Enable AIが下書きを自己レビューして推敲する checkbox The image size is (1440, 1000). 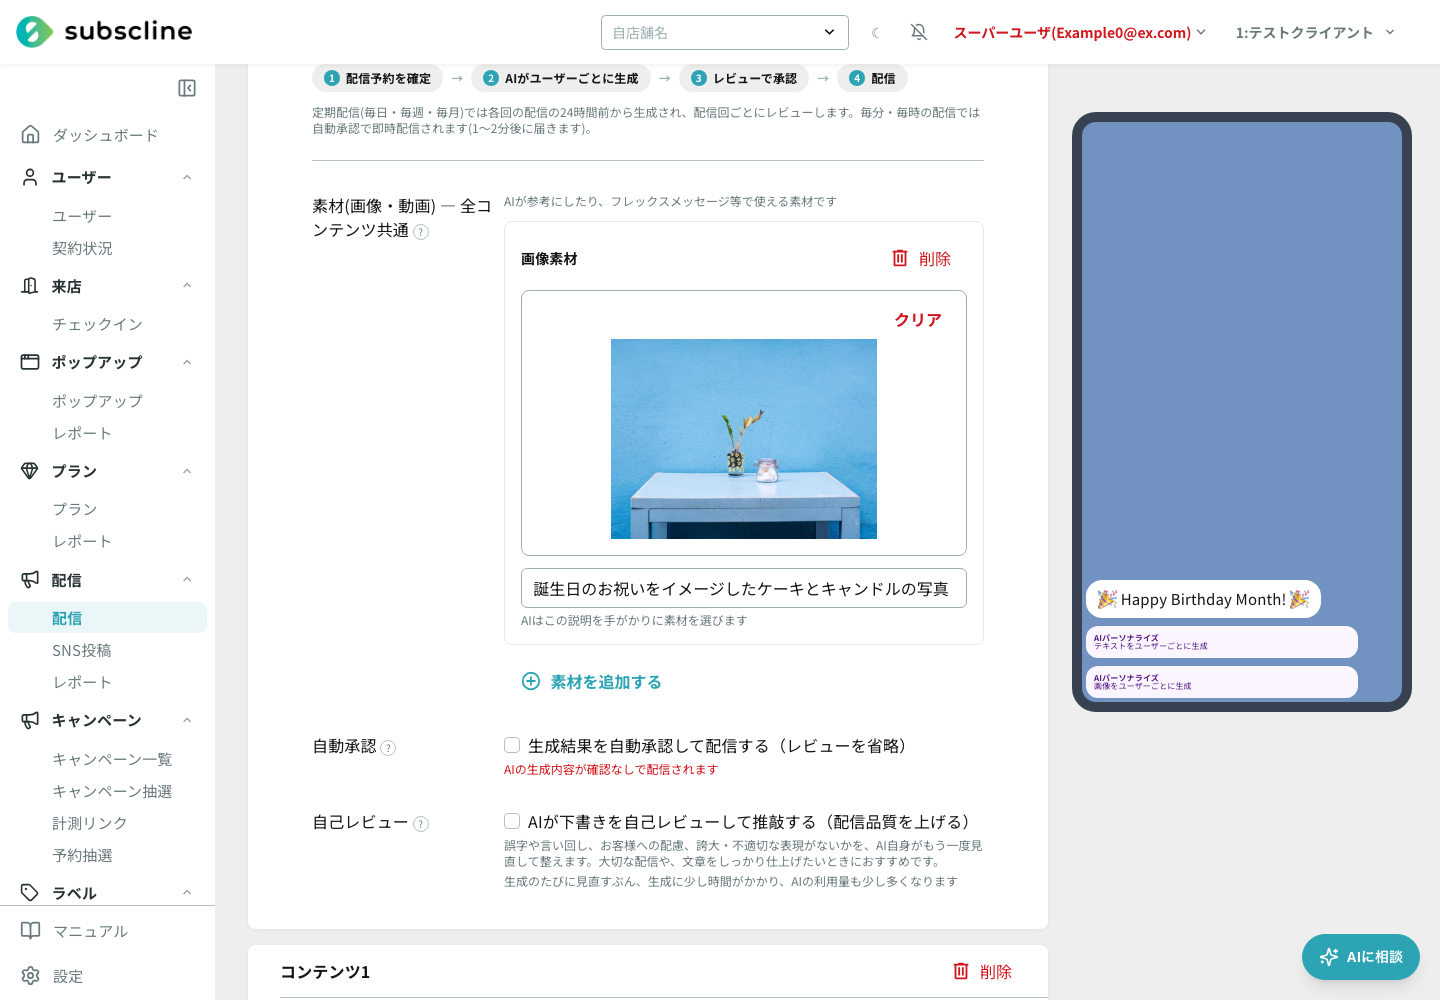512,821
